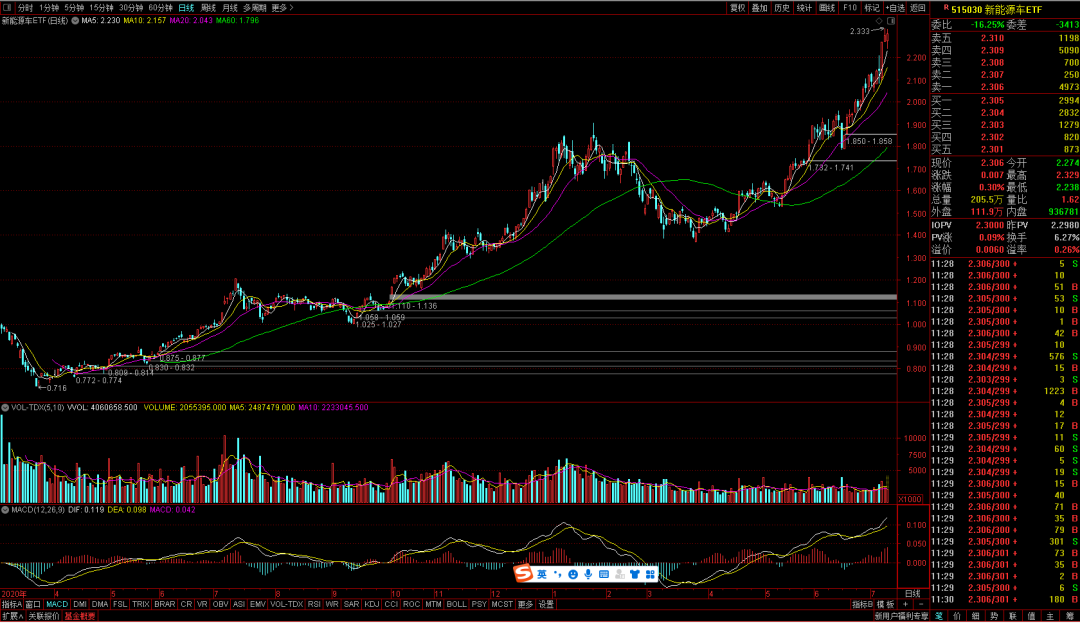This screenshot has height=623, width=1080.
Task: Click the 复权 button
Action: [738, 8]
